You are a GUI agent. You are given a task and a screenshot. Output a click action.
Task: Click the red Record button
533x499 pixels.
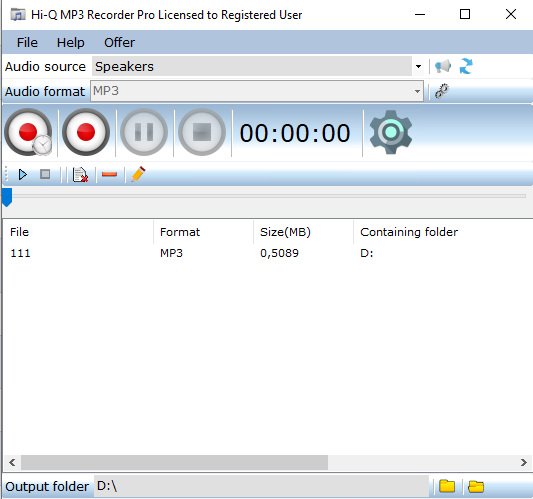point(86,132)
